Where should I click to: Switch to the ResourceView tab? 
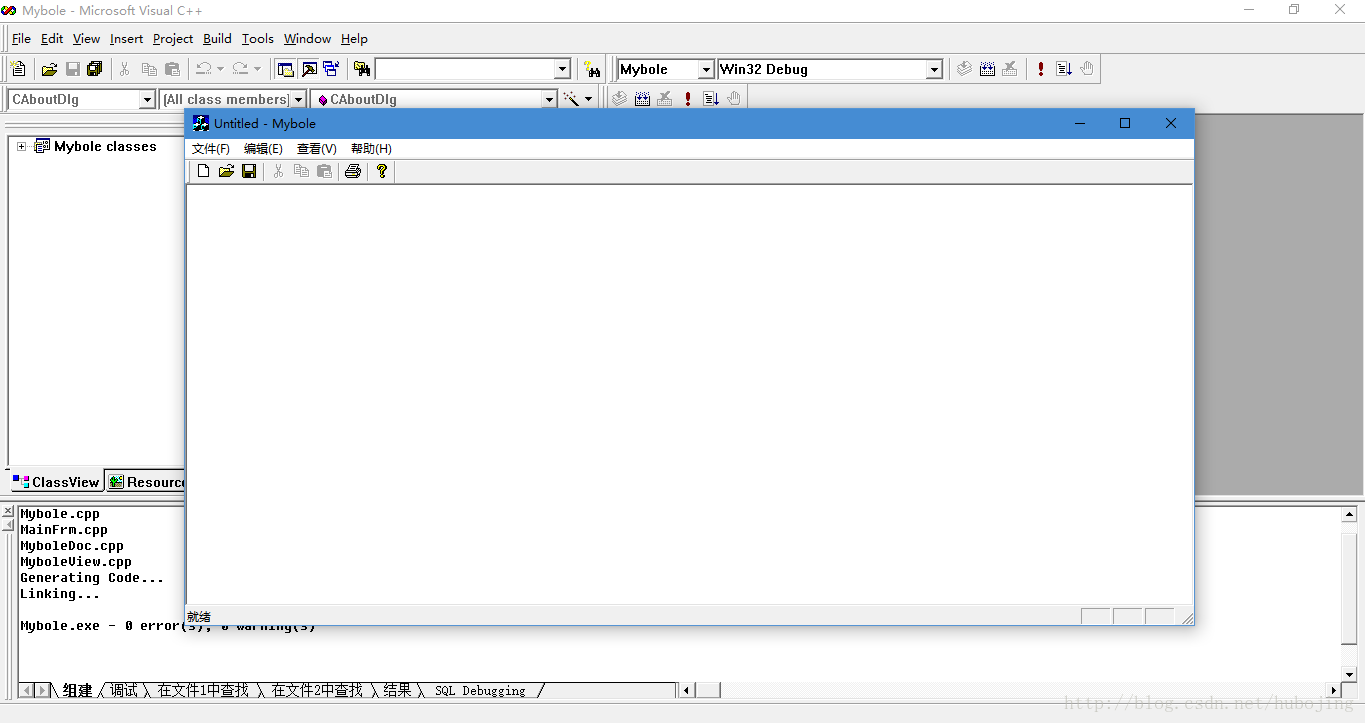click(146, 481)
